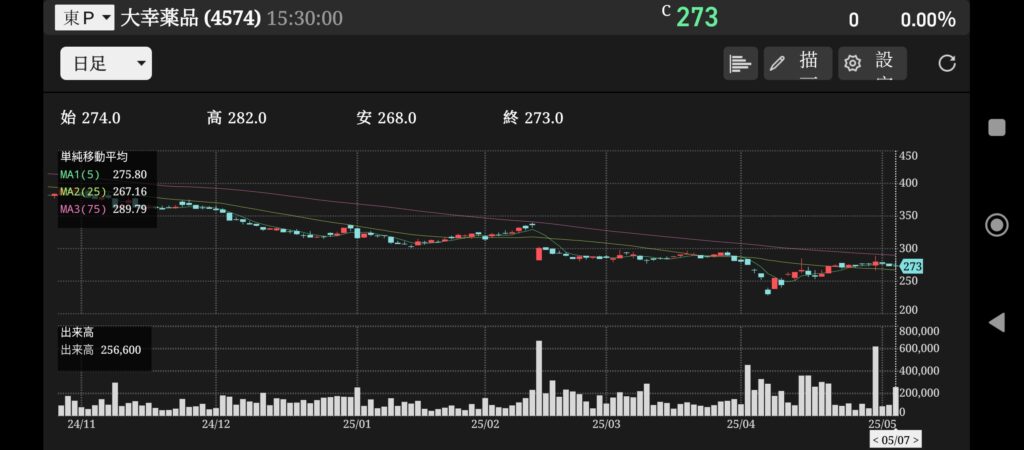The width and height of the screenshot is (1024, 450).
Task: Click the MA2(25) 267.16 legend row
Action: (103, 192)
